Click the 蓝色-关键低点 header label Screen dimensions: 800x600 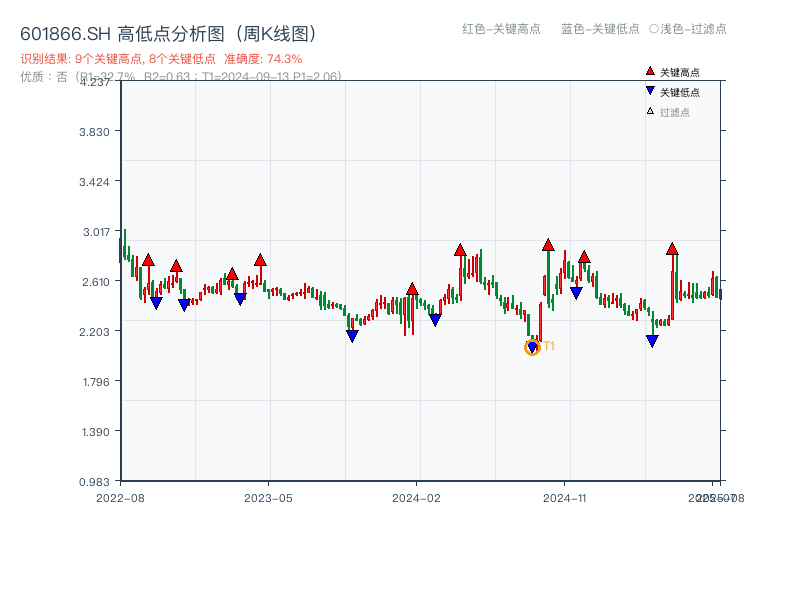click(600, 29)
